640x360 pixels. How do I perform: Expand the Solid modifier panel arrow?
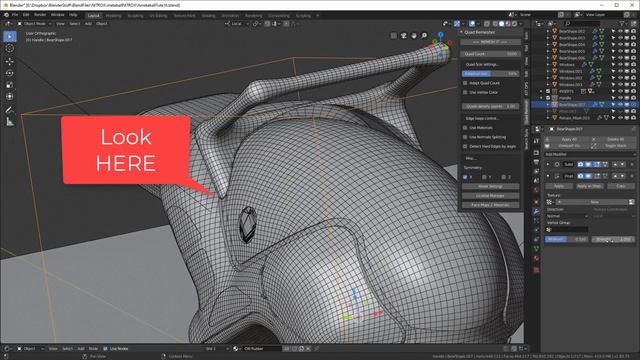tap(548, 164)
